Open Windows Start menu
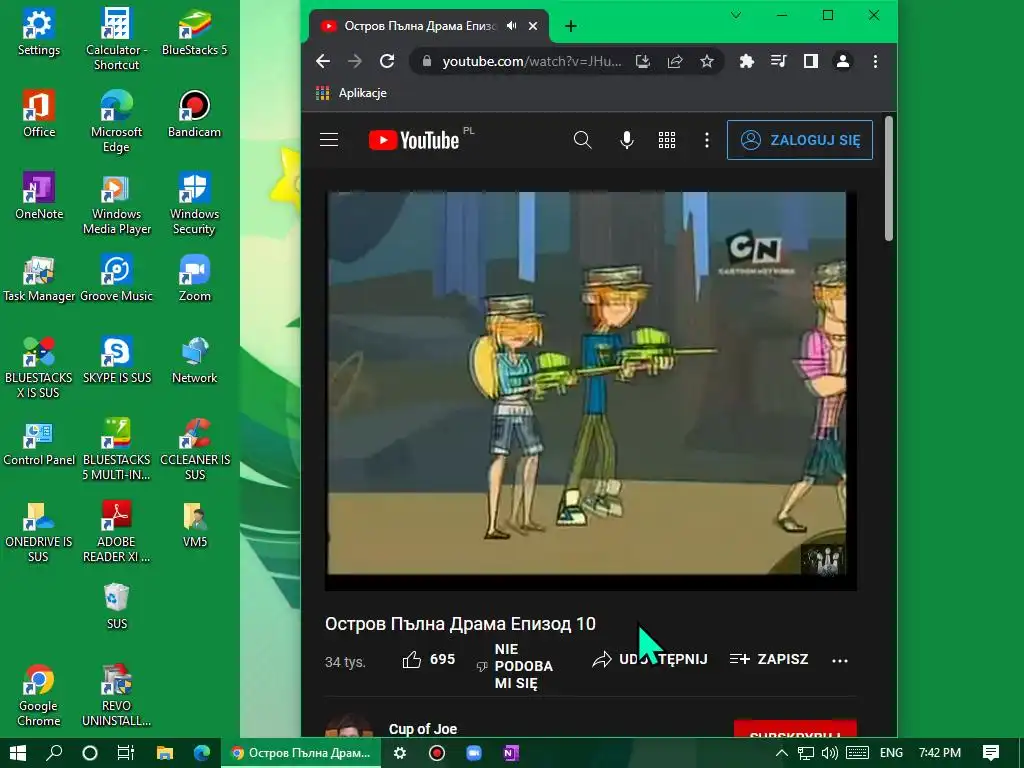 (x=18, y=753)
